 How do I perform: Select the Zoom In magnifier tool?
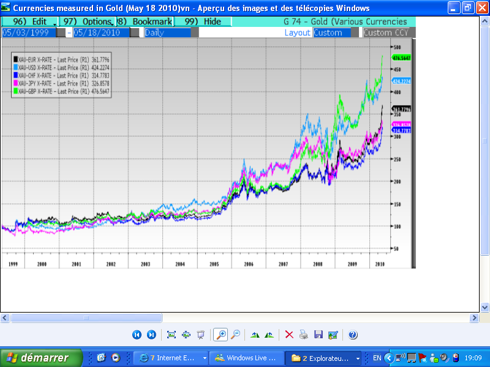[x=221, y=335]
